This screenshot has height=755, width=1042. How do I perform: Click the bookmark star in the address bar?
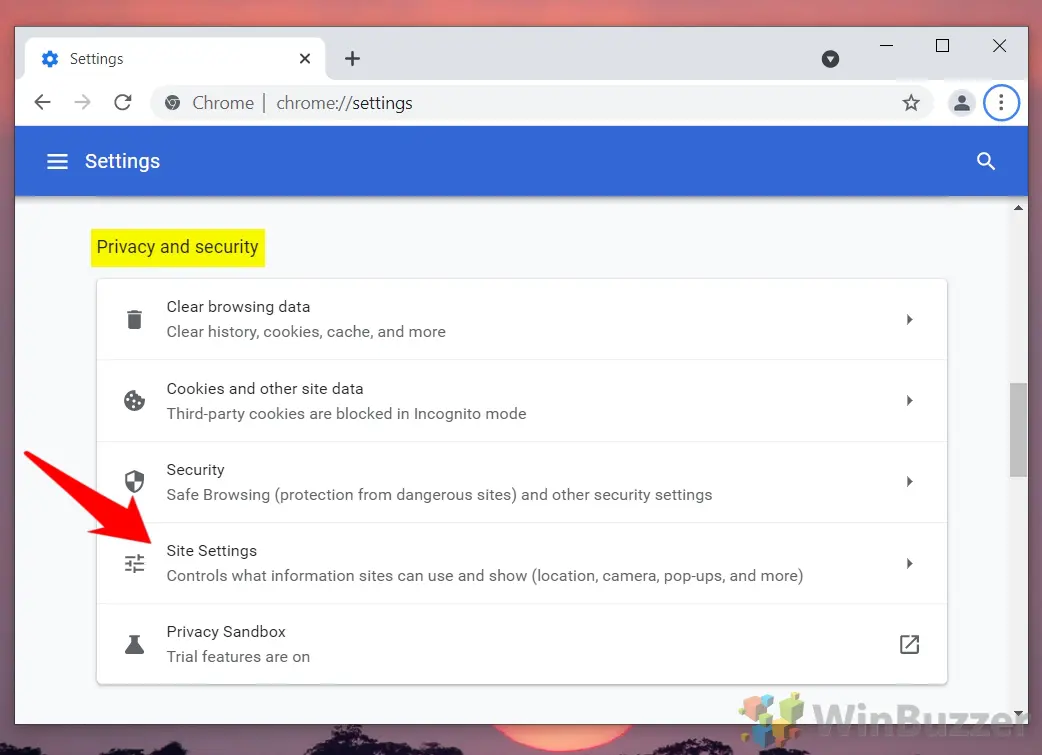(911, 102)
